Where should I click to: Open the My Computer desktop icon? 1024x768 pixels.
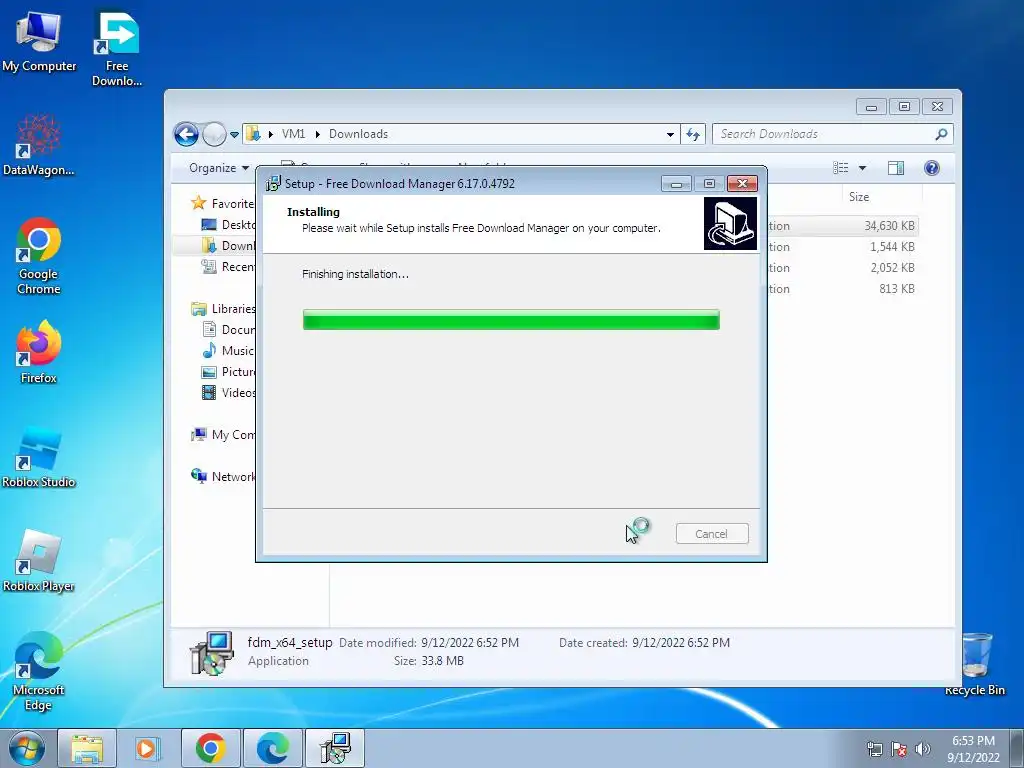pos(39,42)
